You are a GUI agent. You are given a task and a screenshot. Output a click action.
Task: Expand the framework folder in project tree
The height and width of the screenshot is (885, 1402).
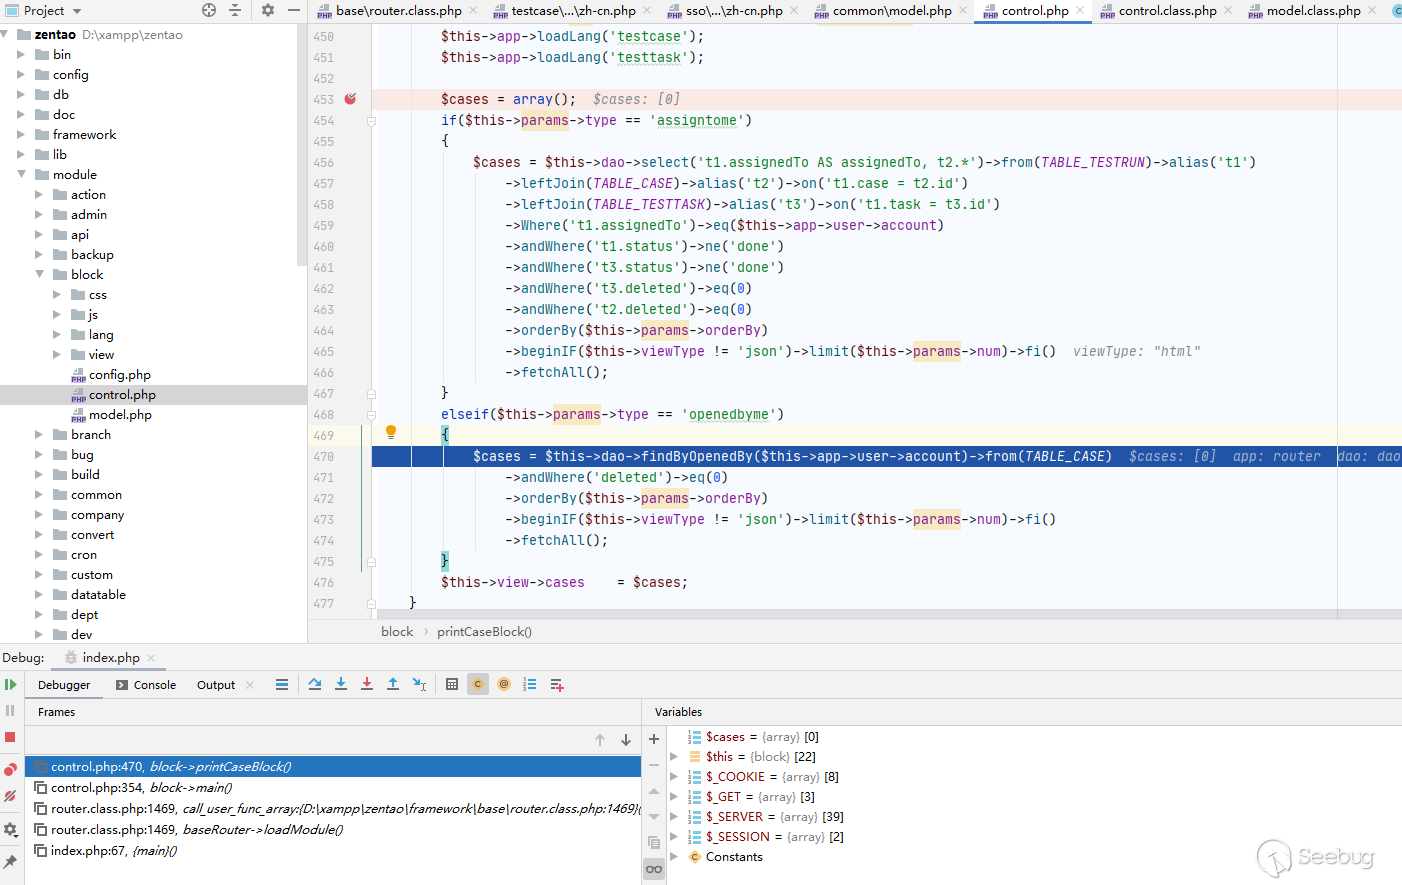(x=21, y=135)
